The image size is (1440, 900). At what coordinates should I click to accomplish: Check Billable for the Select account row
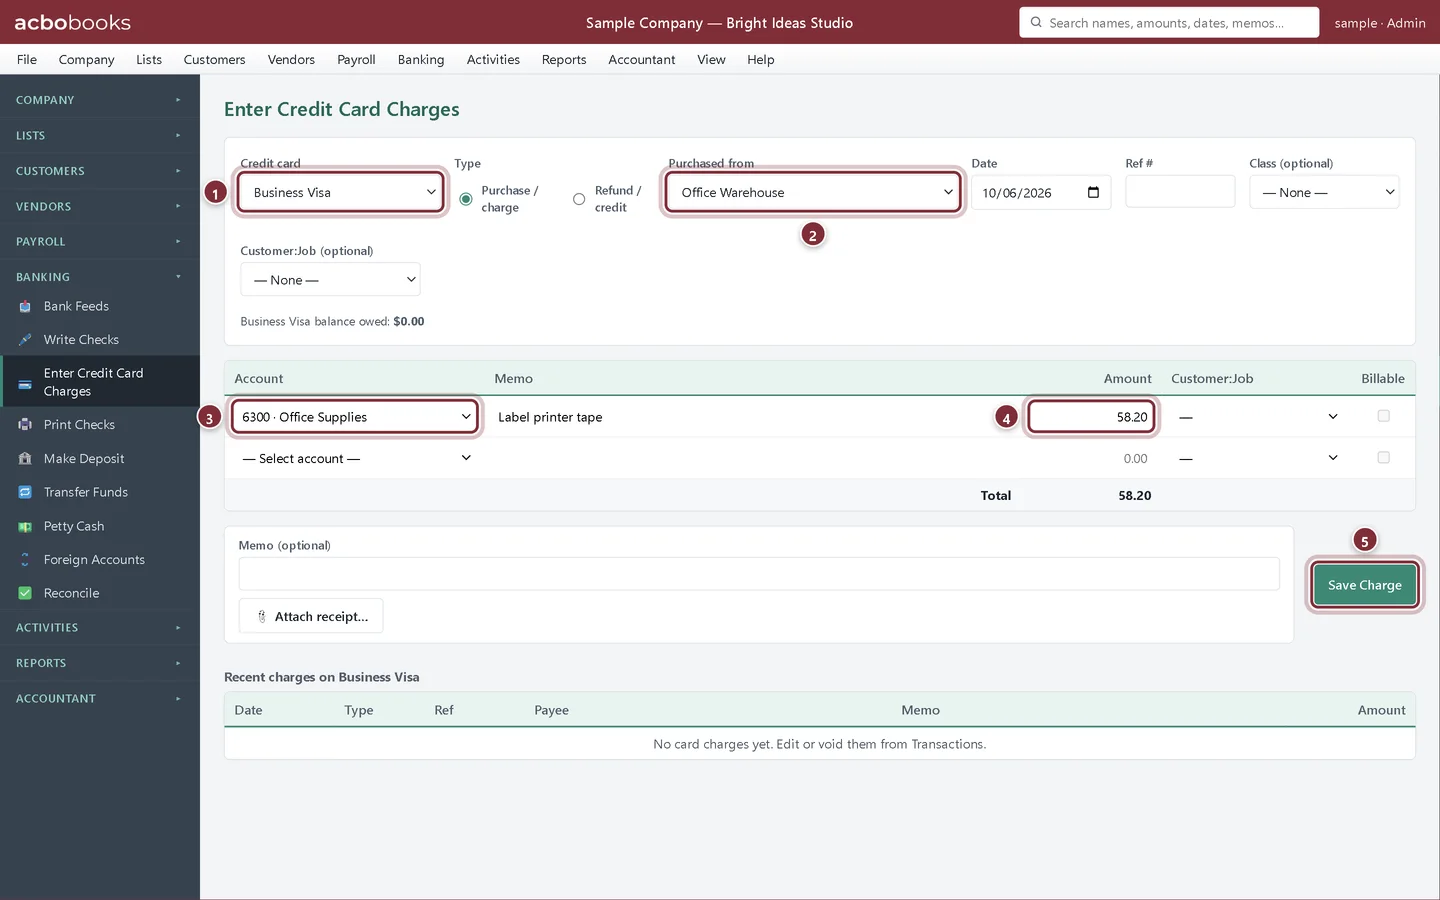pyautogui.click(x=1384, y=458)
